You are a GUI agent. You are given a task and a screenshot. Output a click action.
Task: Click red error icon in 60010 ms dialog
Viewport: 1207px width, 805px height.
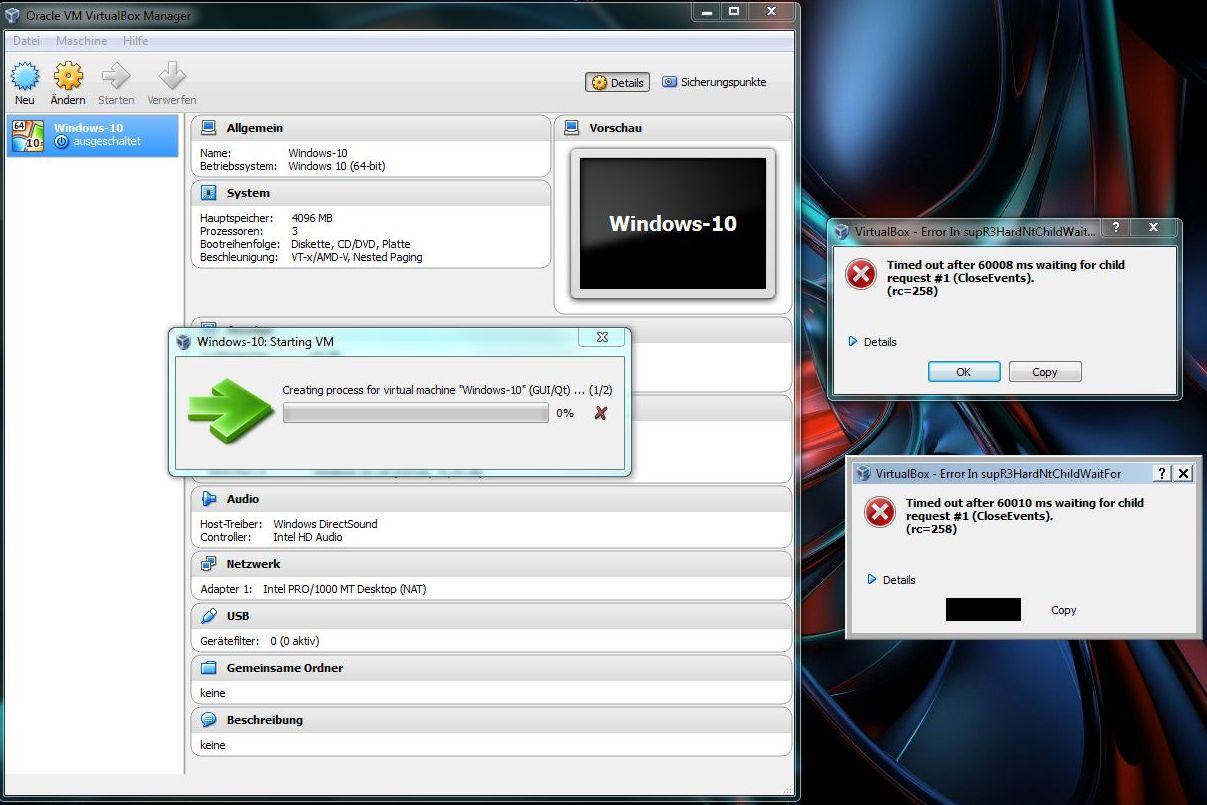[x=880, y=513]
